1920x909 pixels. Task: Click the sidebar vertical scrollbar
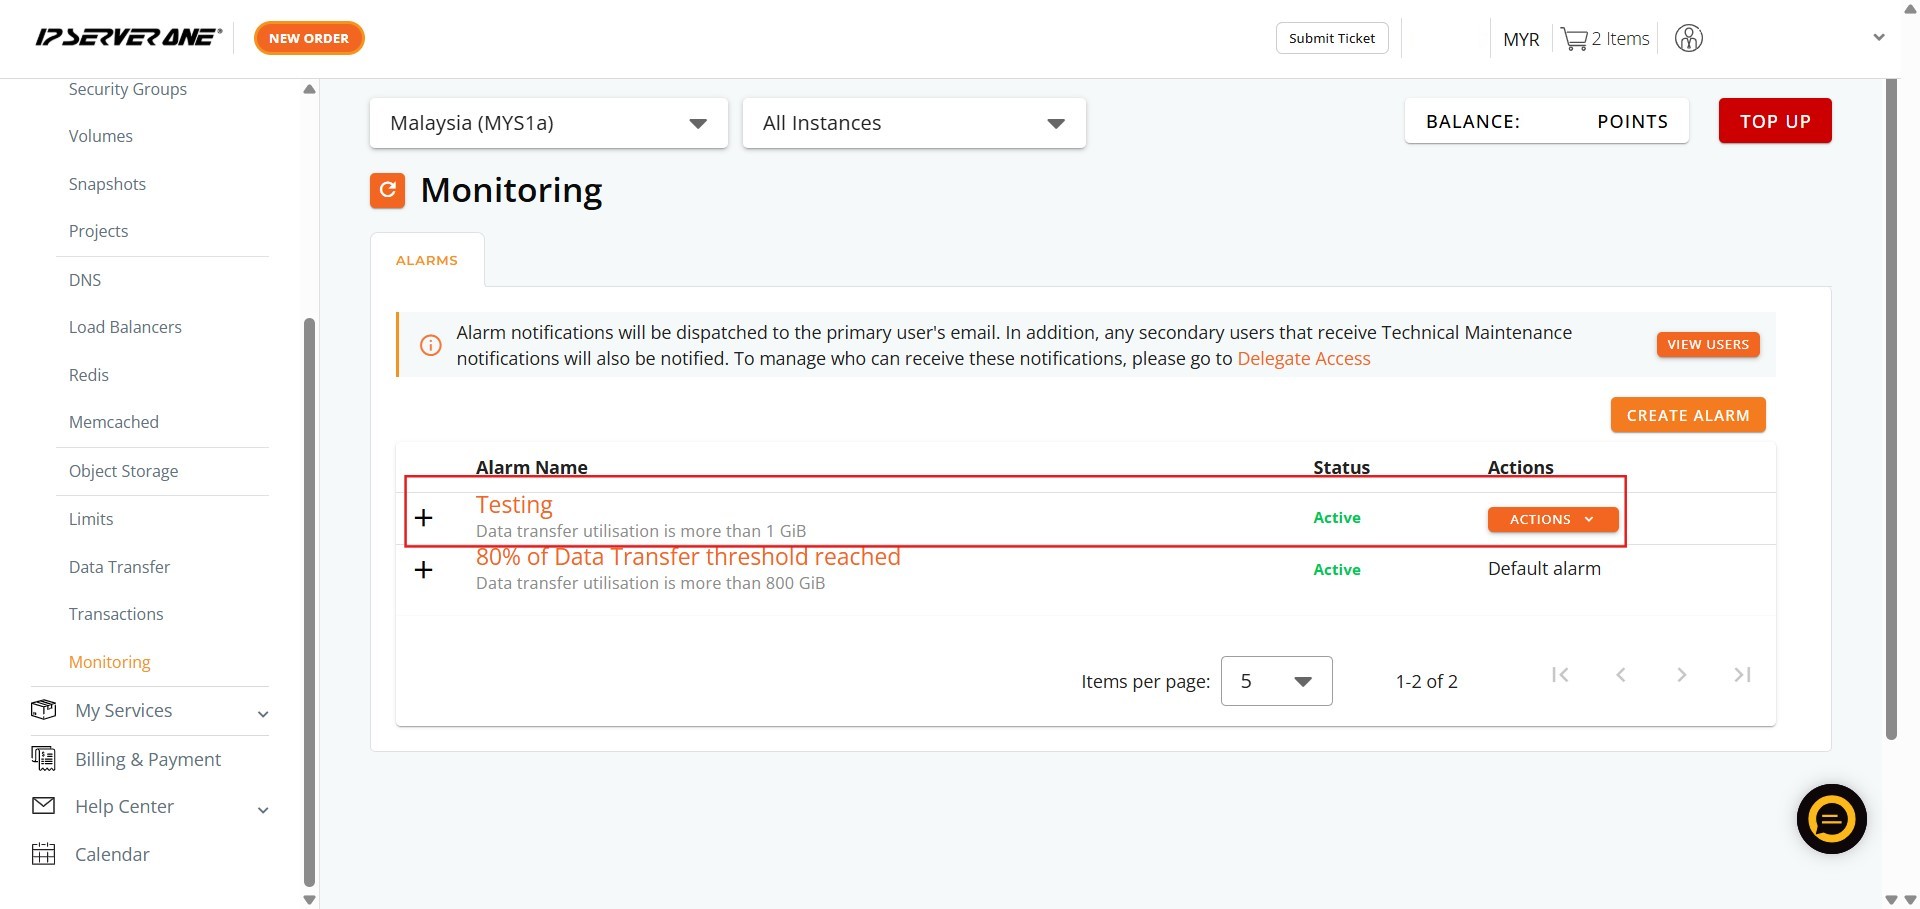pyautogui.click(x=309, y=600)
